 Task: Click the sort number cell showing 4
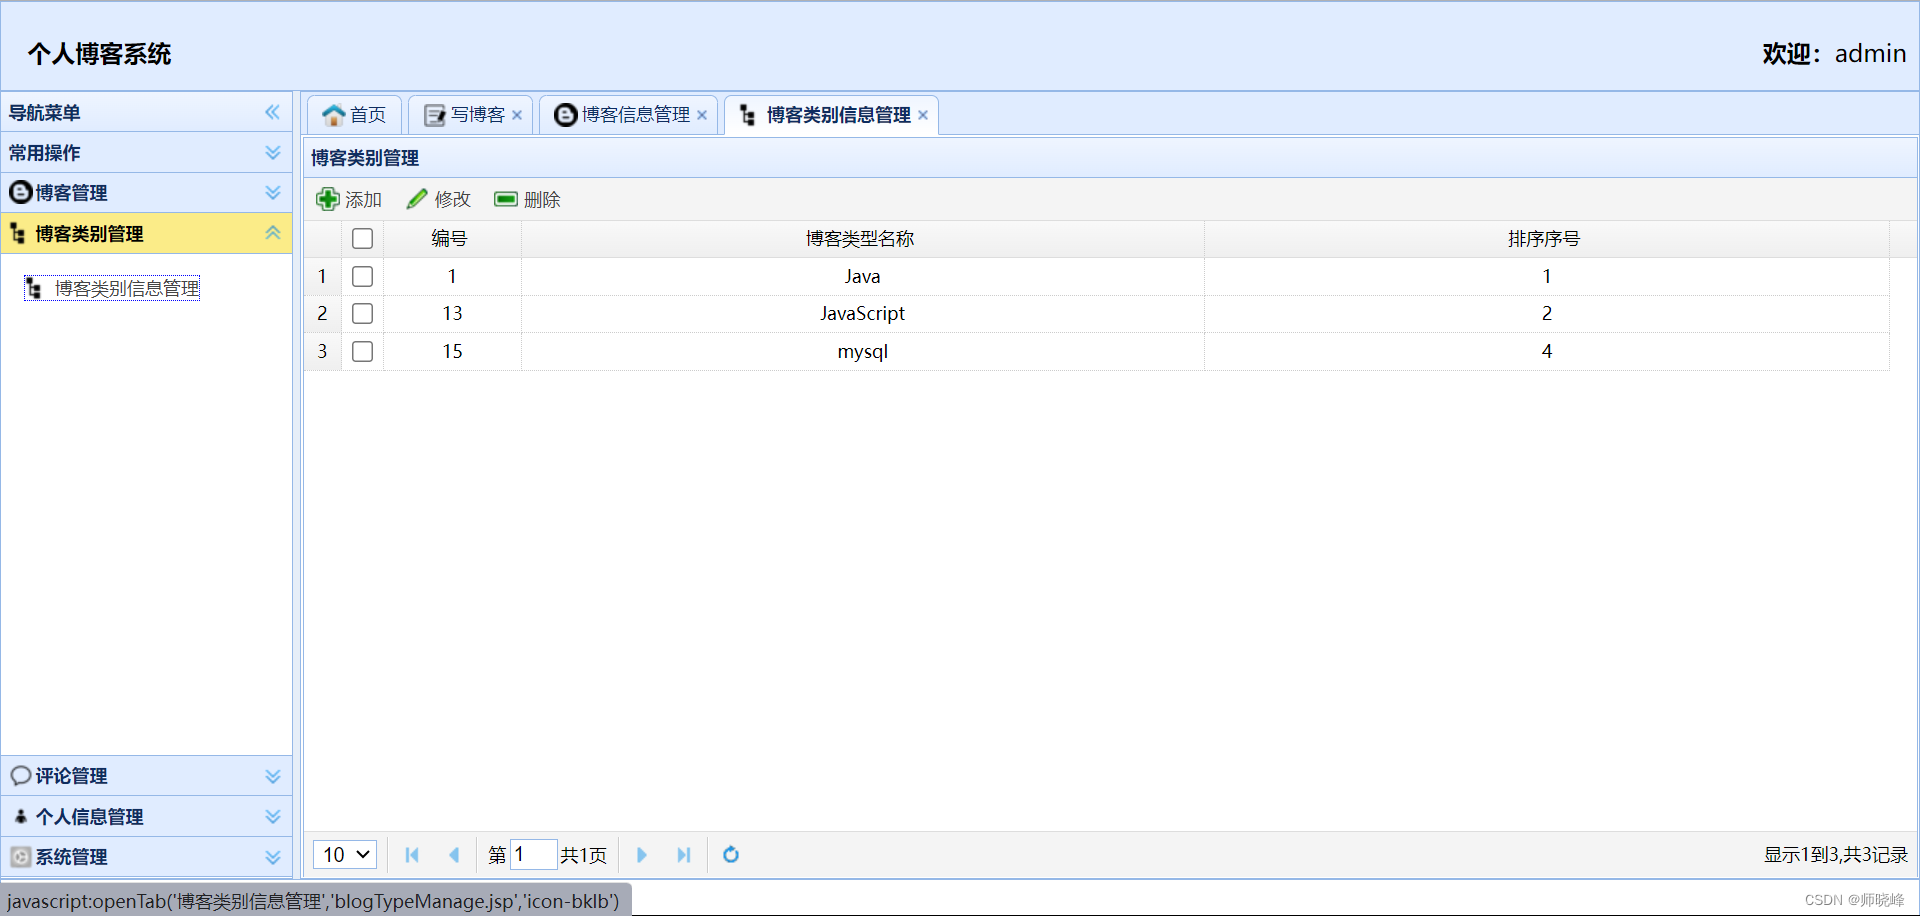pyautogui.click(x=1546, y=351)
